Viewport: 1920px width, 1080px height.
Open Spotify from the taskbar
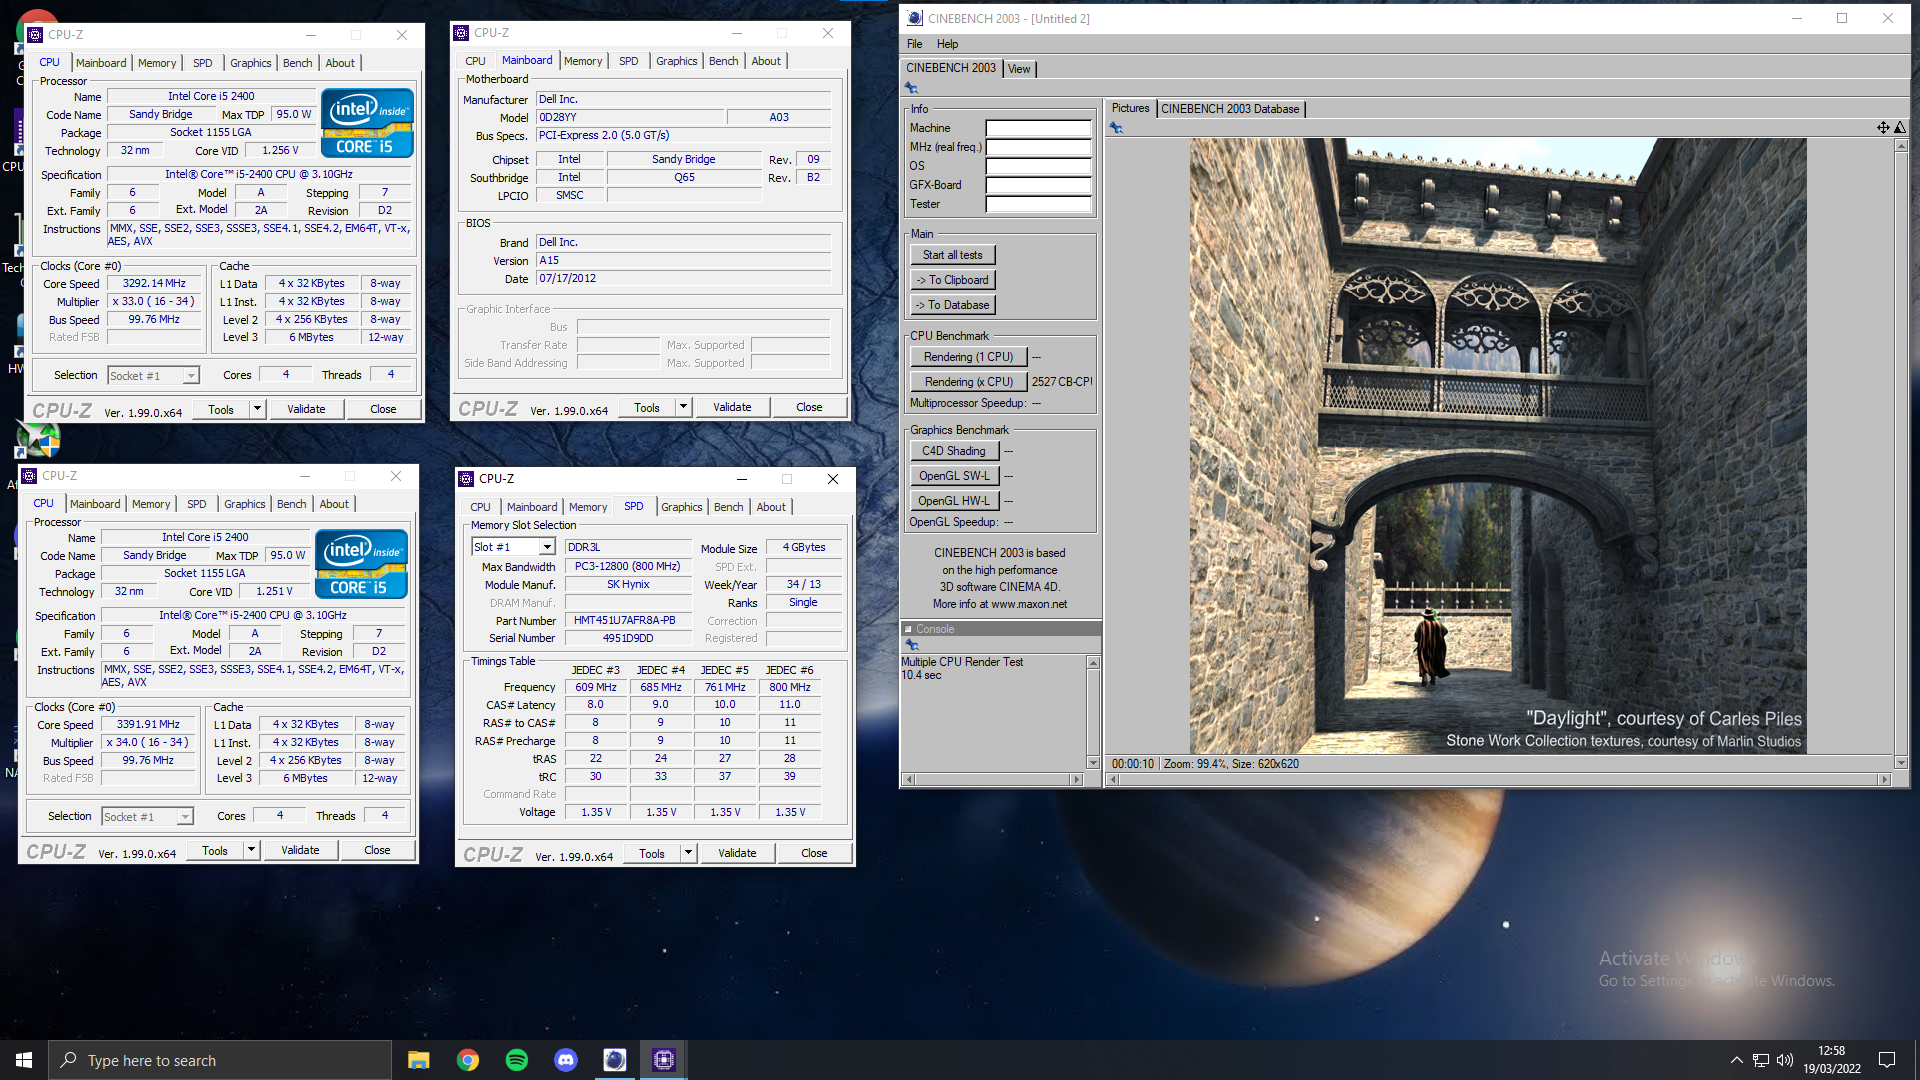pos(517,1060)
